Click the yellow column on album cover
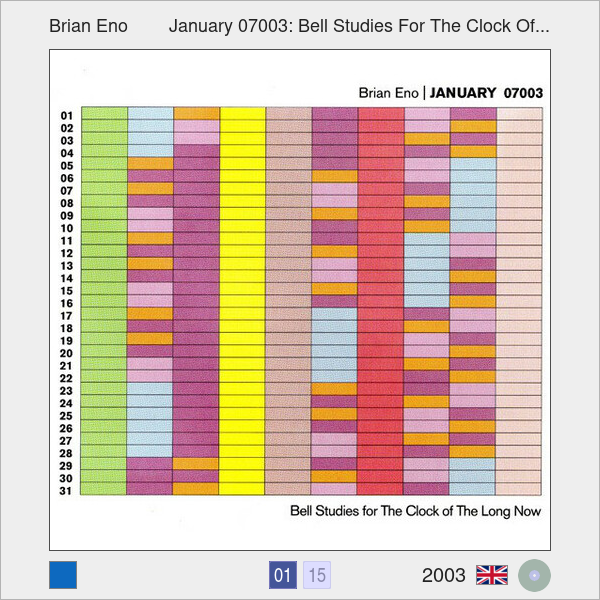 pos(242,300)
